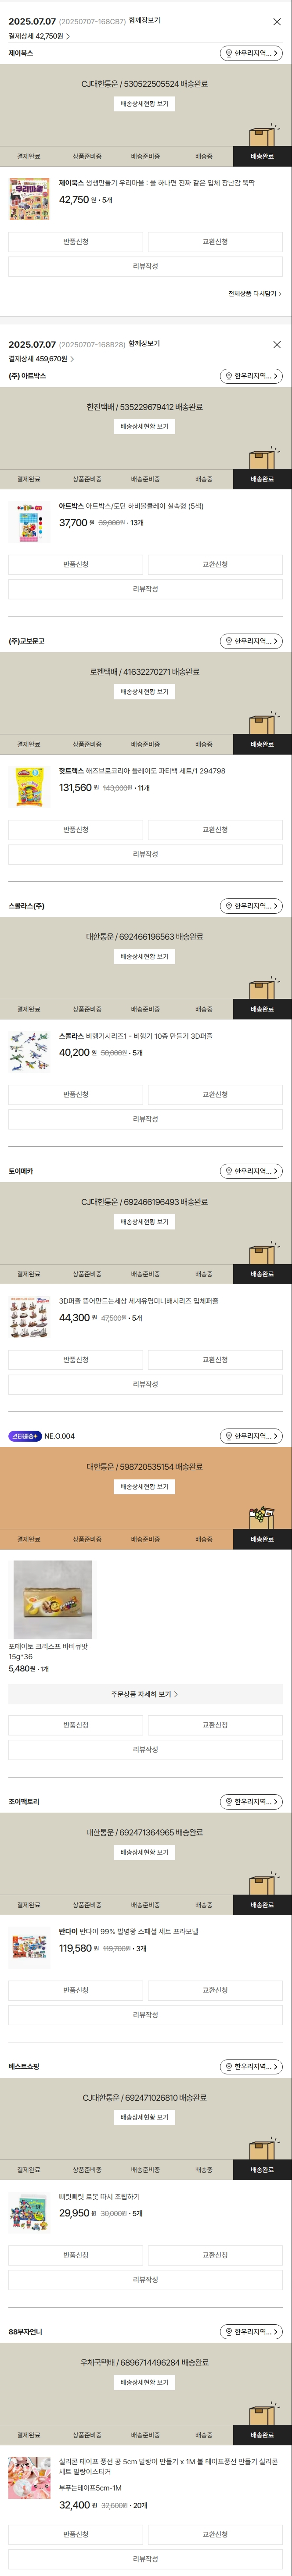
Task: Select the 배송완료 step in the 제이북스 order
Action: pos(262,156)
